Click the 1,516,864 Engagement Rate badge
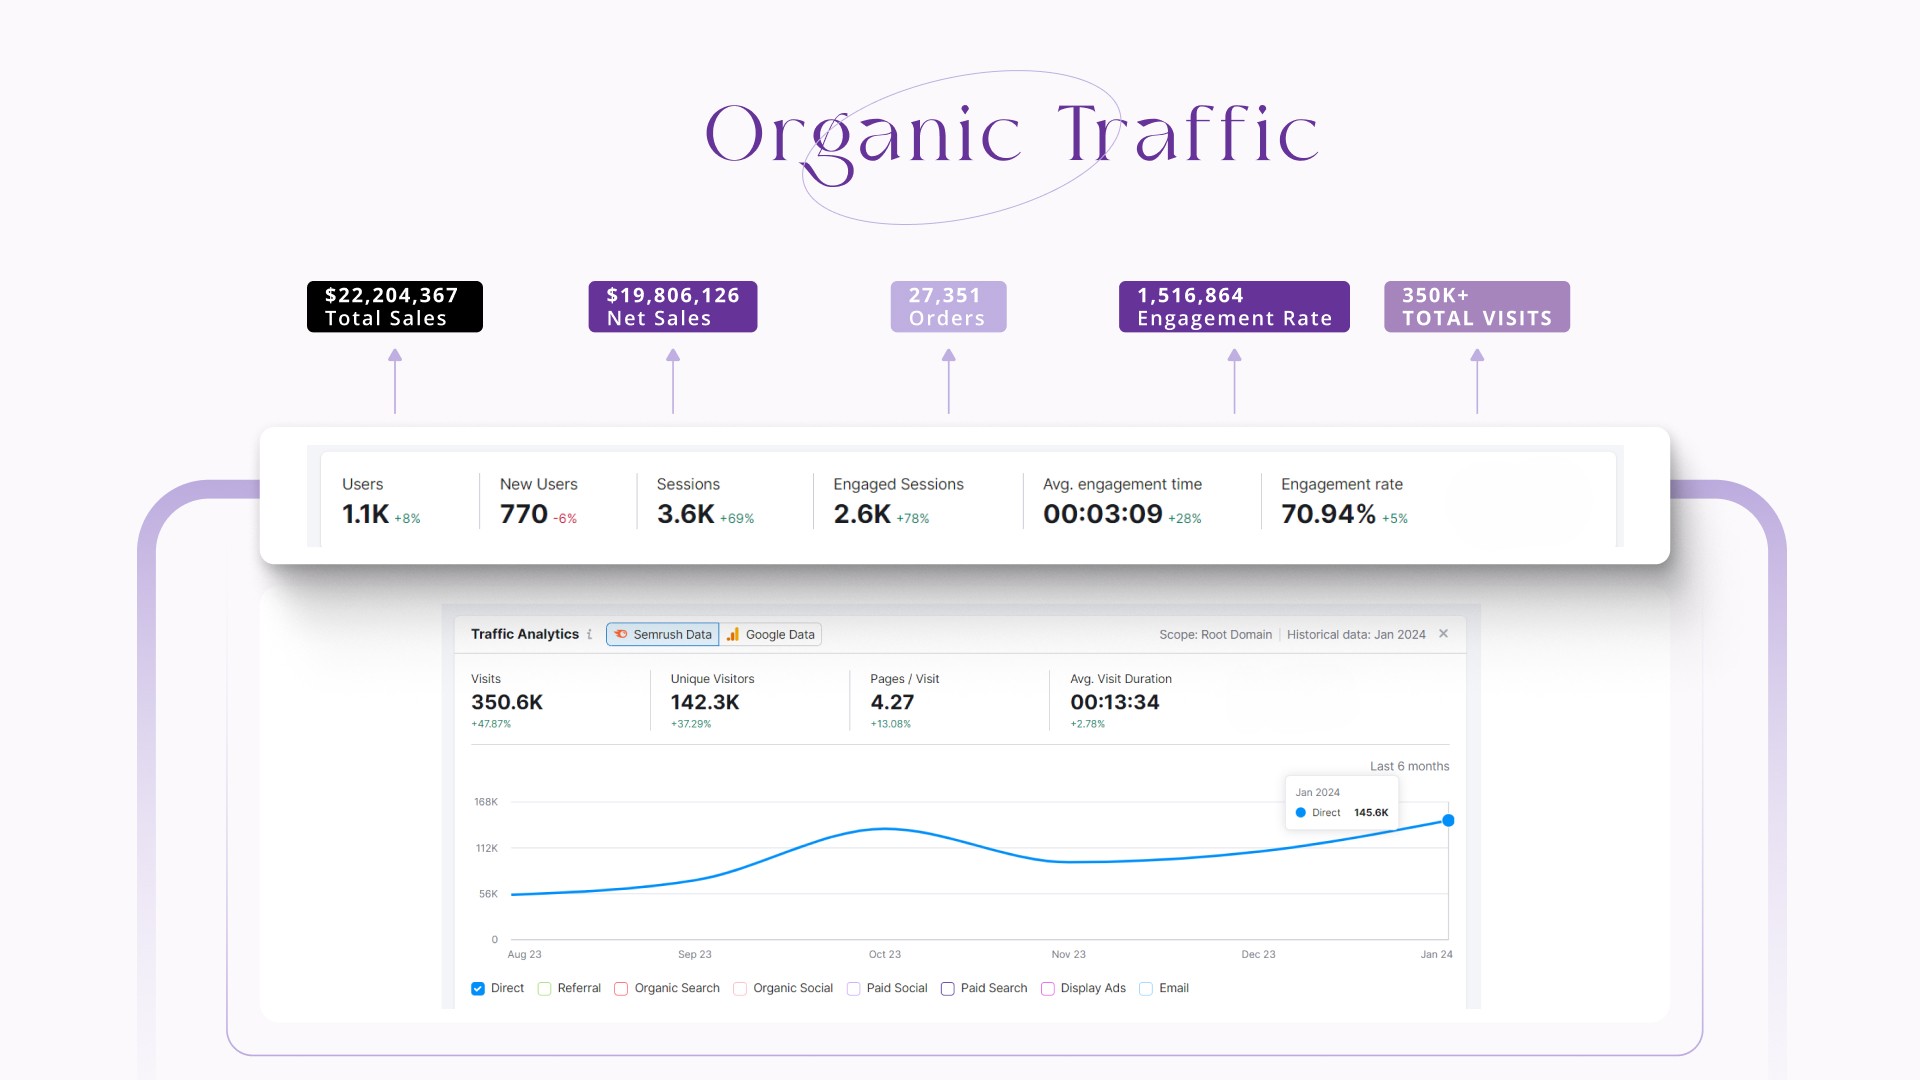 [1234, 307]
